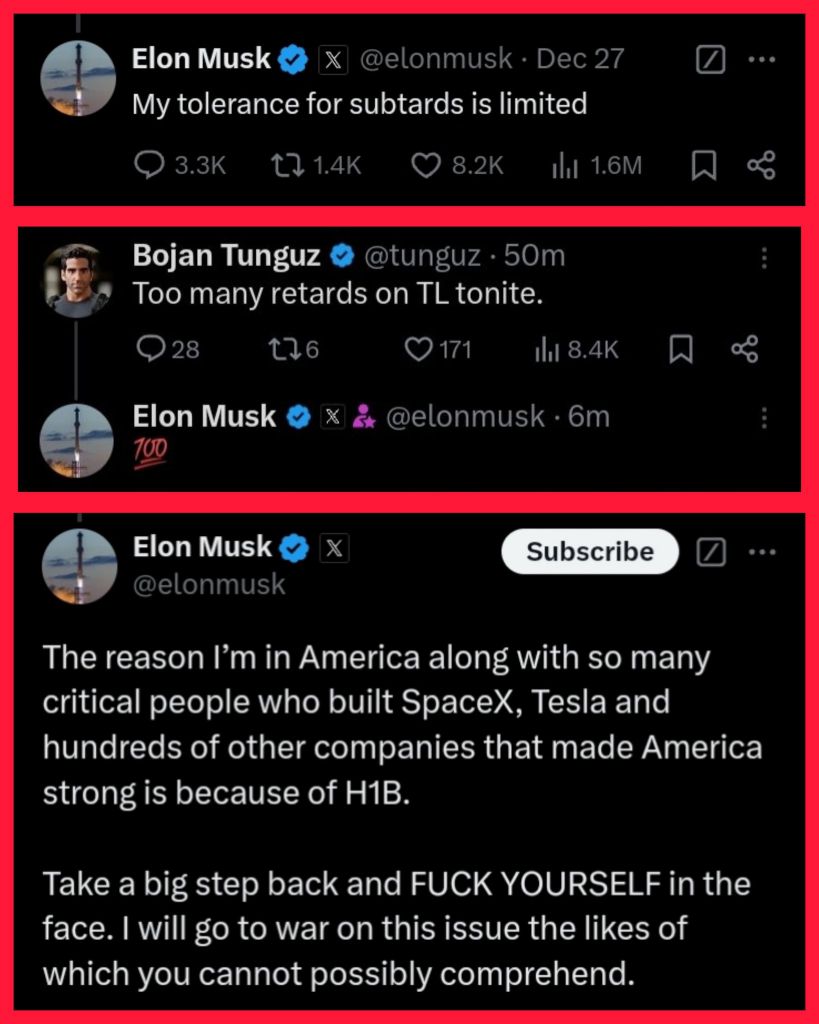Open Grok icon on the Dec 27 tweet
Viewport: 819px width, 1024px height.
(710, 60)
